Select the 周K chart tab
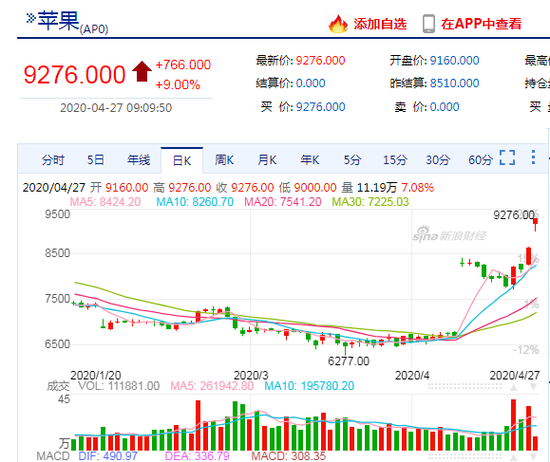The width and height of the screenshot is (550, 462). tap(224, 160)
